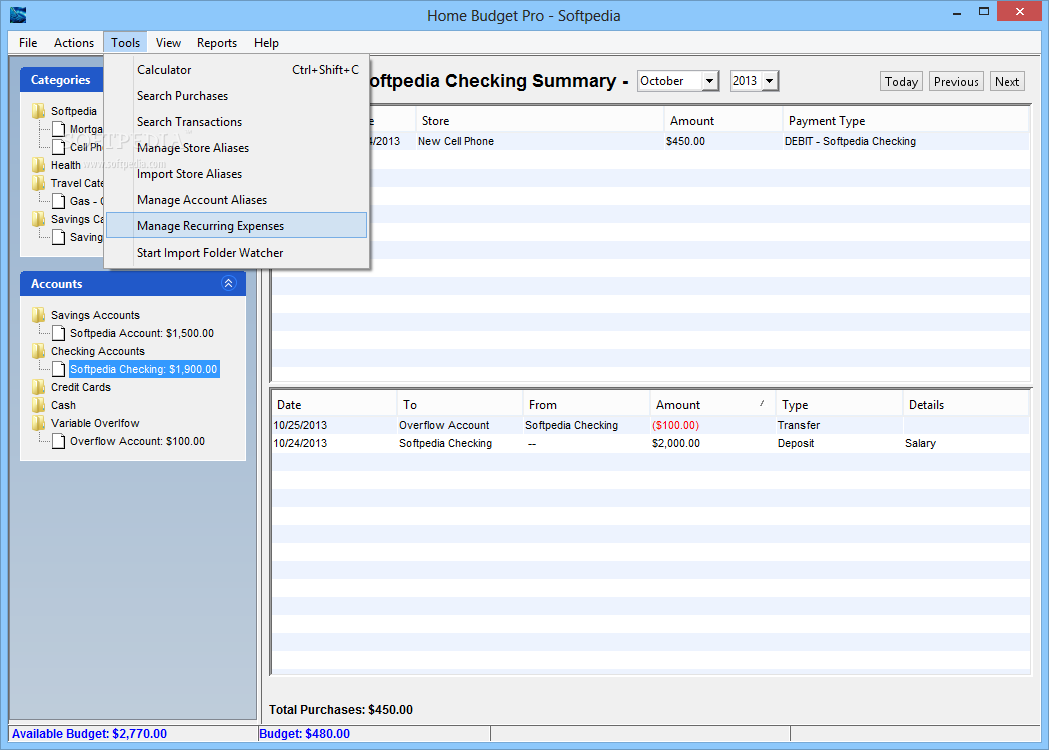The width and height of the screenshot is (1049, 750).
Task: Click the Softpedia category folder icon
Action: (38, 111)
